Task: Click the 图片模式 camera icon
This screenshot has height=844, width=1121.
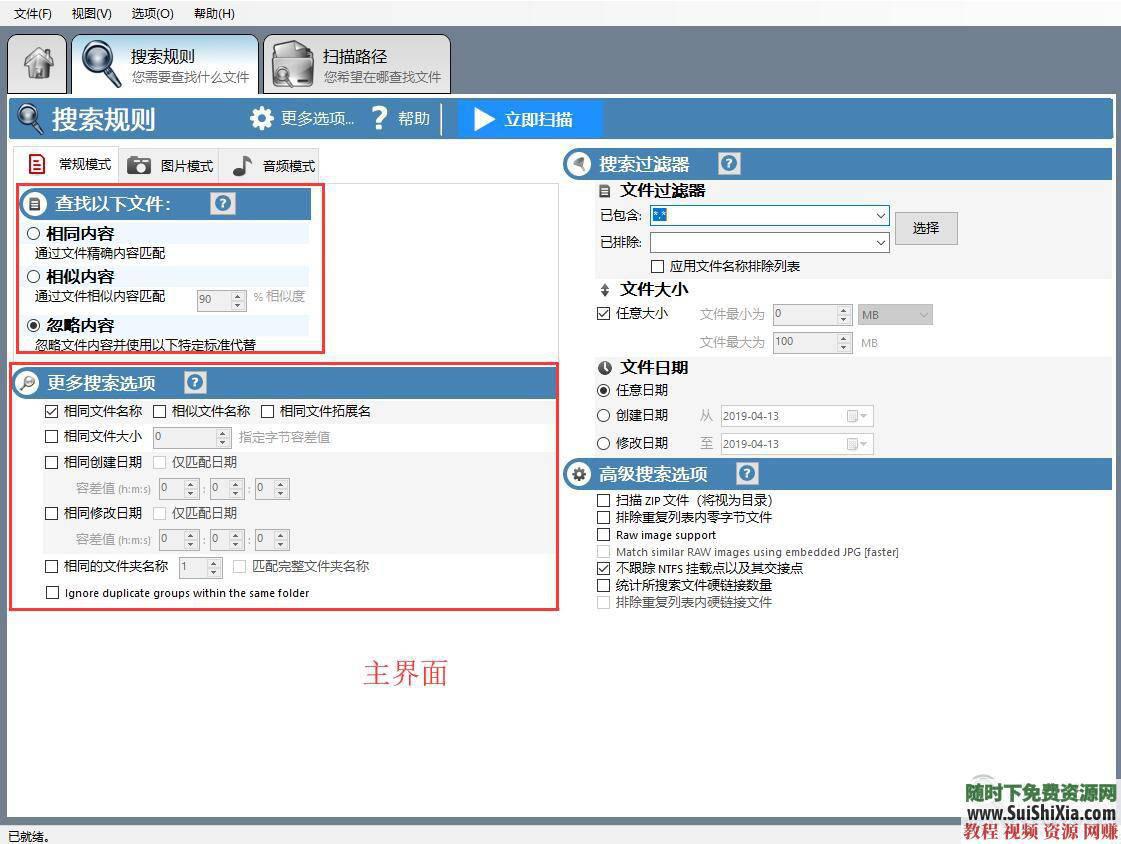Action: (x=139, y=166)
